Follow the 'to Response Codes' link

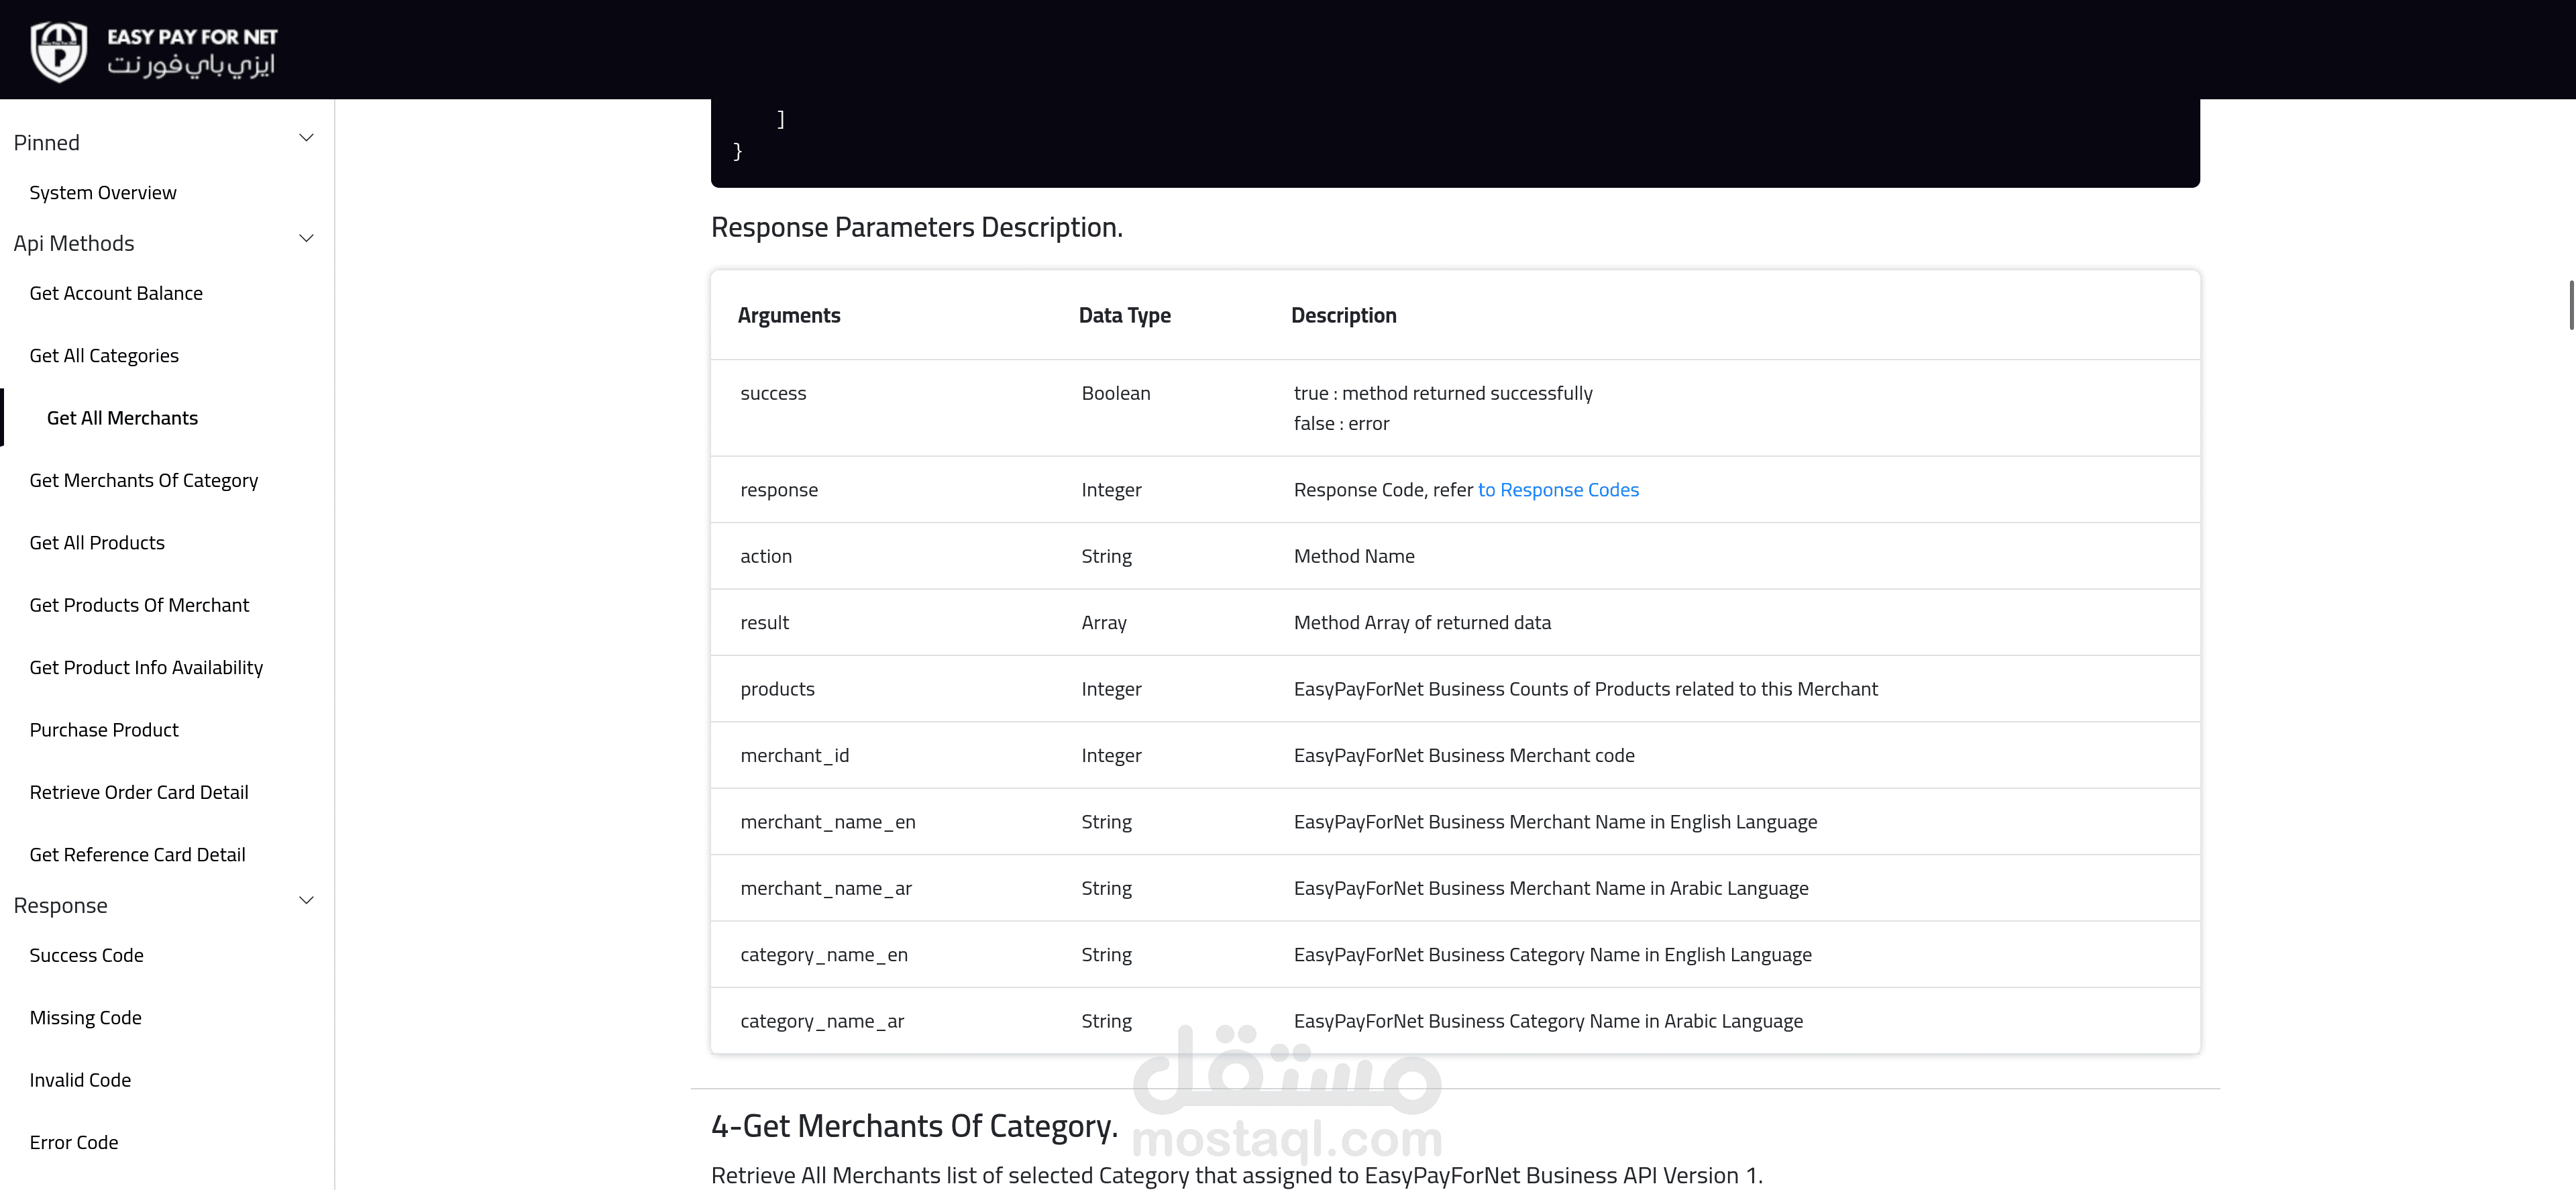pos(1558,490)
